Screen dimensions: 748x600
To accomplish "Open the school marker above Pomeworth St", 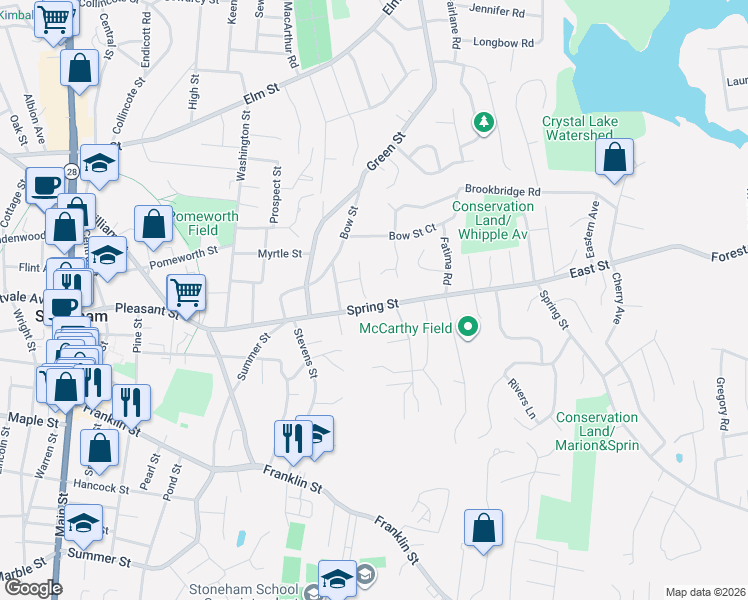I will [x=107, y=259].
